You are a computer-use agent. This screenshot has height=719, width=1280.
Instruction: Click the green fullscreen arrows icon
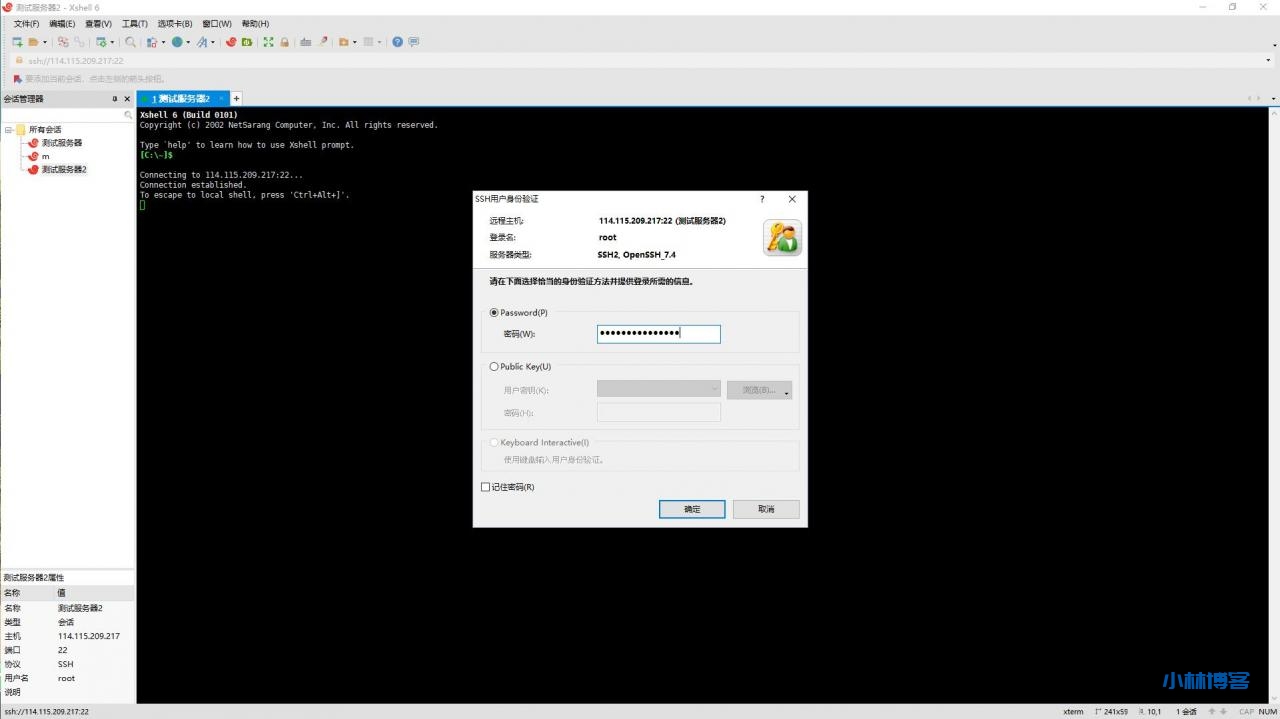coord(268,42)
